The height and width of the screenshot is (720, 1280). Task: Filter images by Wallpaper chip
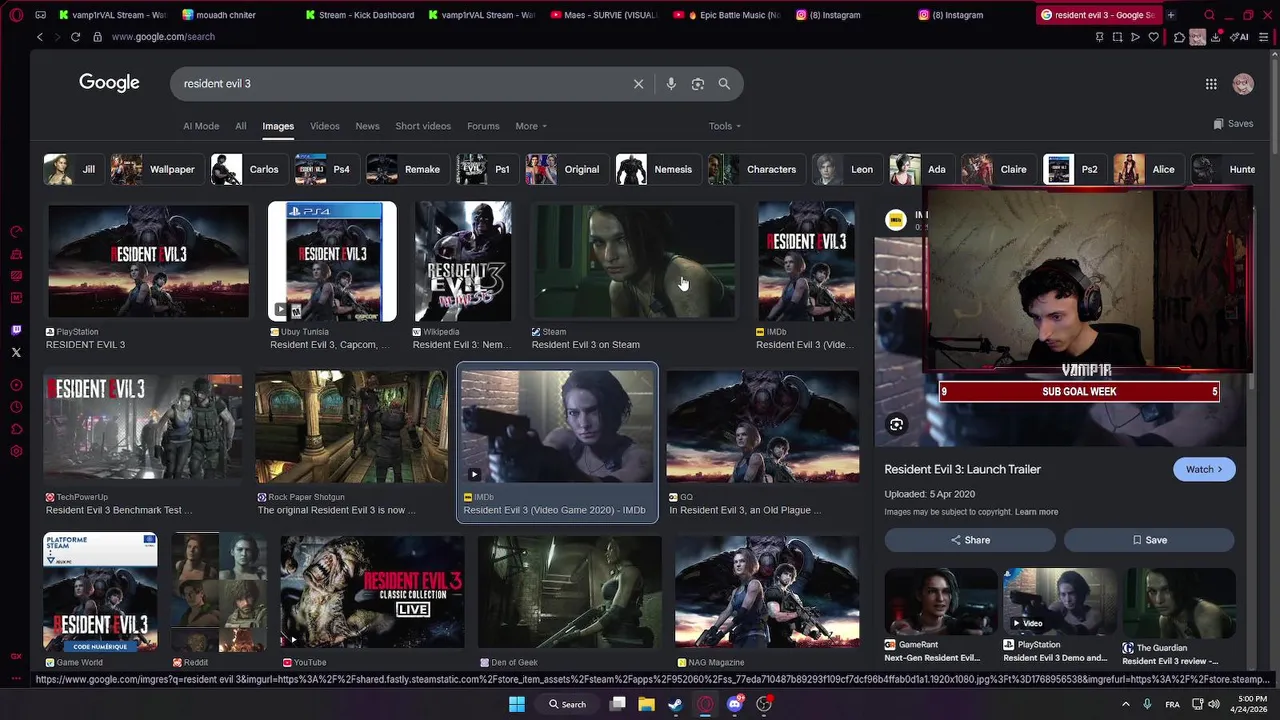tap(155, 169)
